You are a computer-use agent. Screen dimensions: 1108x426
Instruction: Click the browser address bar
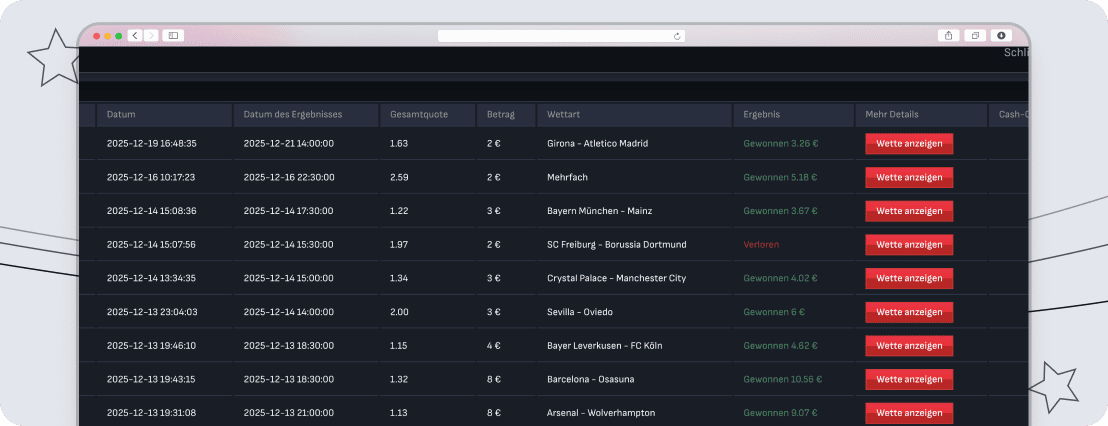[x=560, y=35]
